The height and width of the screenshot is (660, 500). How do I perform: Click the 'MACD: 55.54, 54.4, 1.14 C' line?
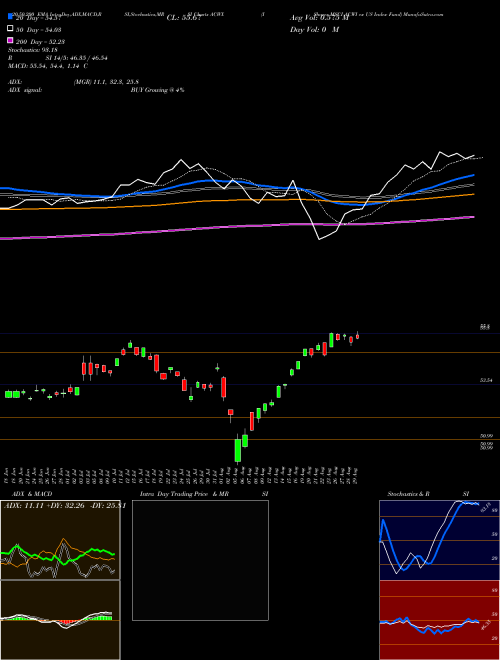48,66
